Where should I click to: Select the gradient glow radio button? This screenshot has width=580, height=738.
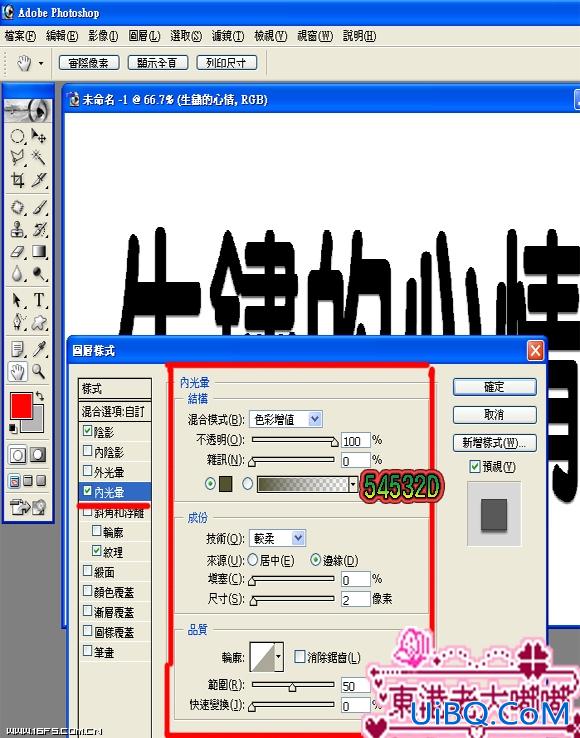tap(248, 483)
